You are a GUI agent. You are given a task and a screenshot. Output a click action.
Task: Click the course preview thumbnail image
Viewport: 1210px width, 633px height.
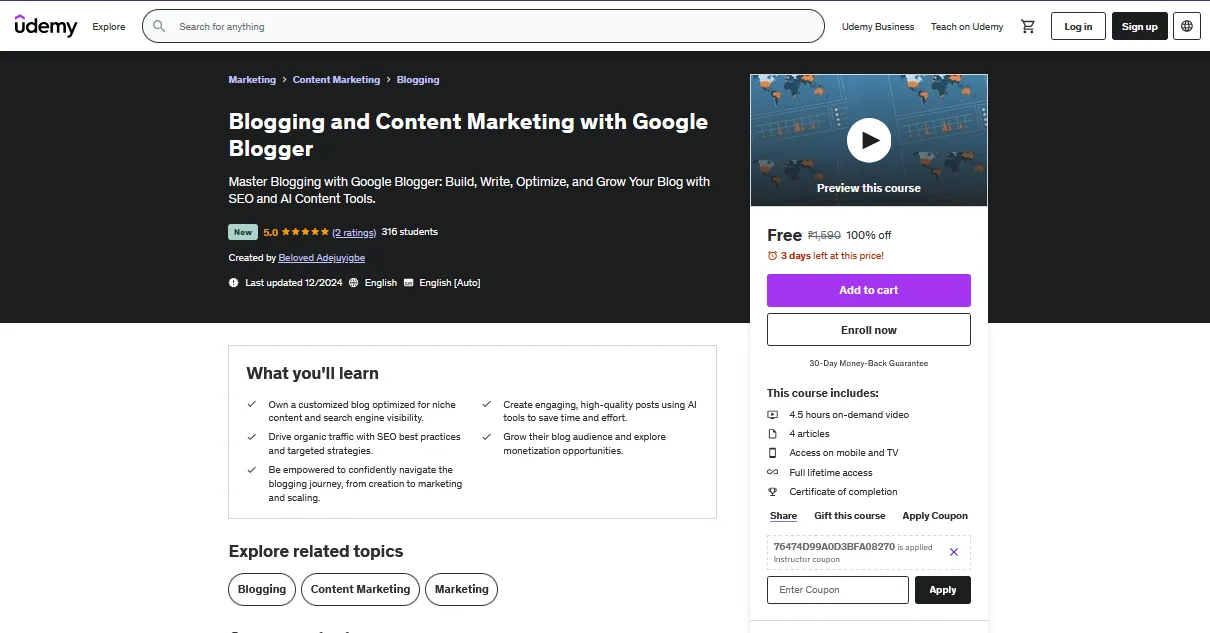[869, 140]
